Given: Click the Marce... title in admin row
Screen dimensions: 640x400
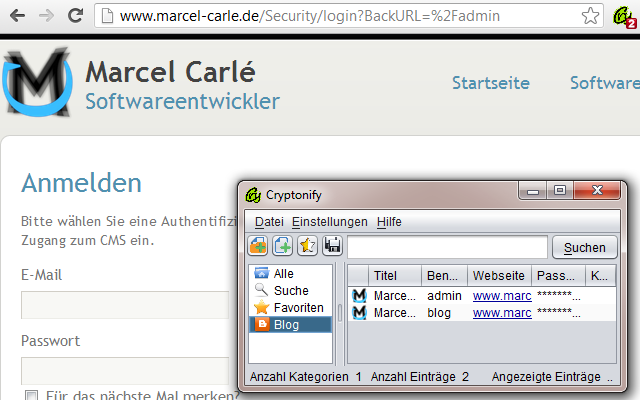Looking at the screenshot, I should click(x=395, y=296).
